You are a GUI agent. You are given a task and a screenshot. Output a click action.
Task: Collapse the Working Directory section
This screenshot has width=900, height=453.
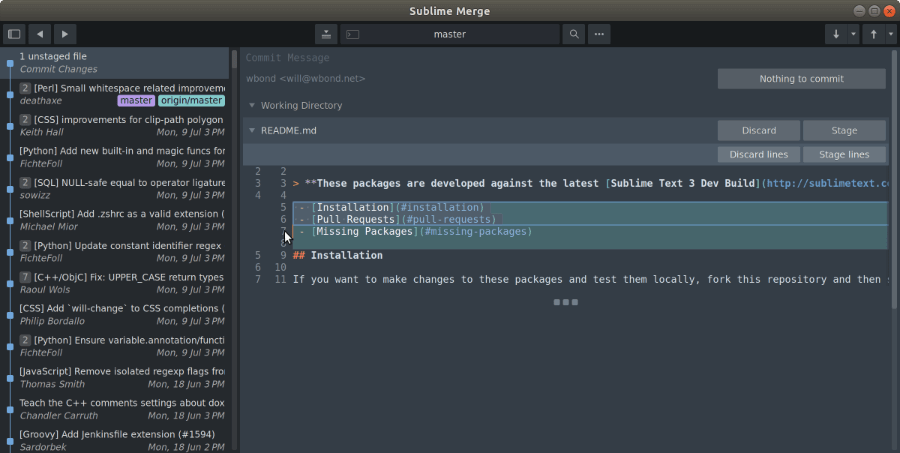[x=250, y=105]
